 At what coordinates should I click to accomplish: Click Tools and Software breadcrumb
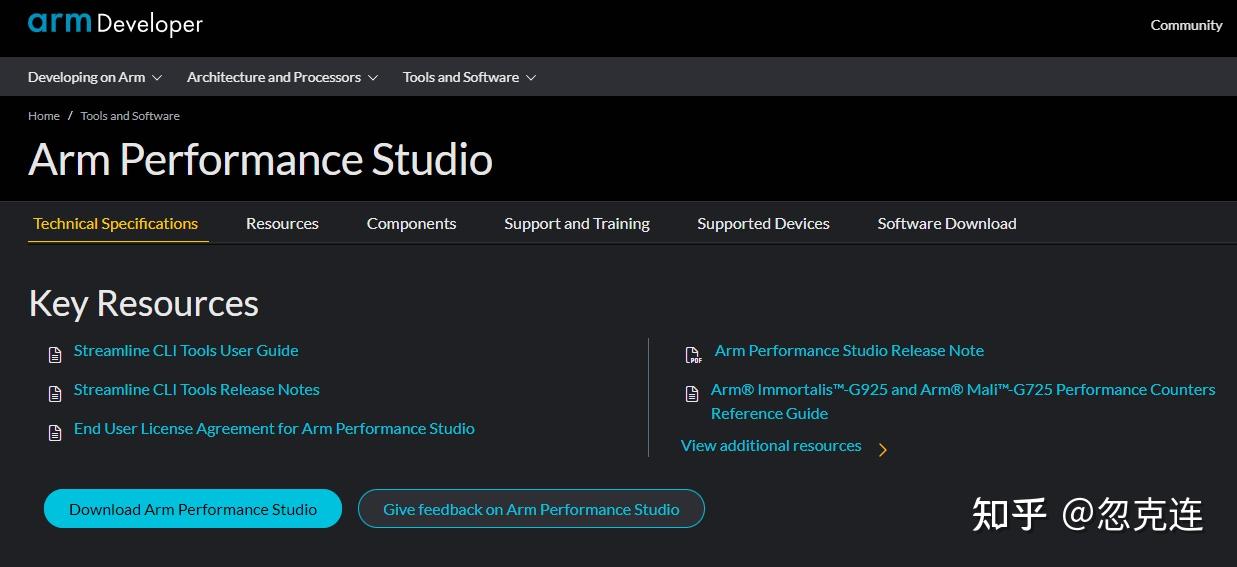[130, 116]
